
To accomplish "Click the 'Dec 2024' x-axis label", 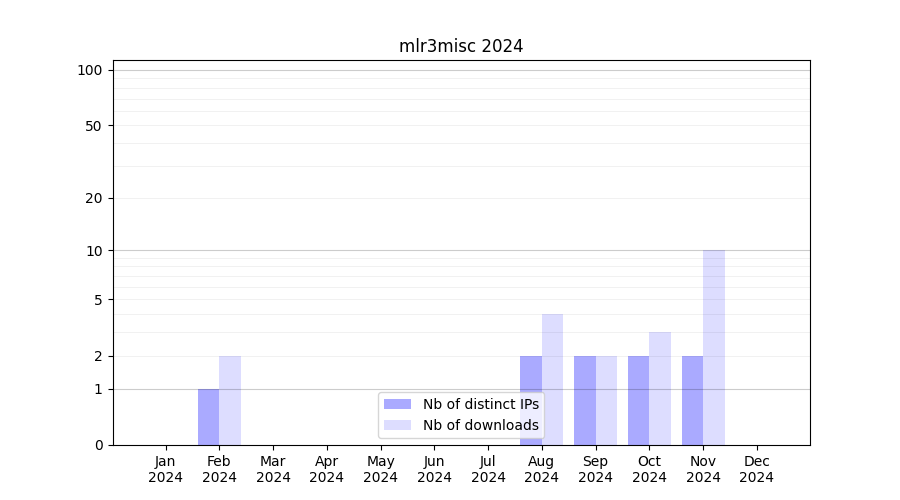I will click(757, 469).
